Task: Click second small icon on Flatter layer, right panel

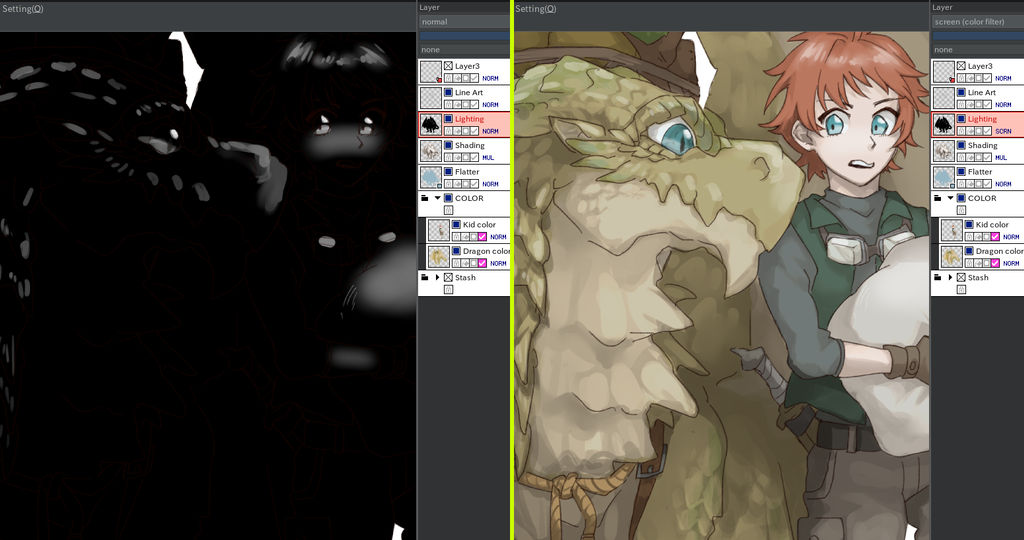Action: pyautogui.click(x=970, y=184)
